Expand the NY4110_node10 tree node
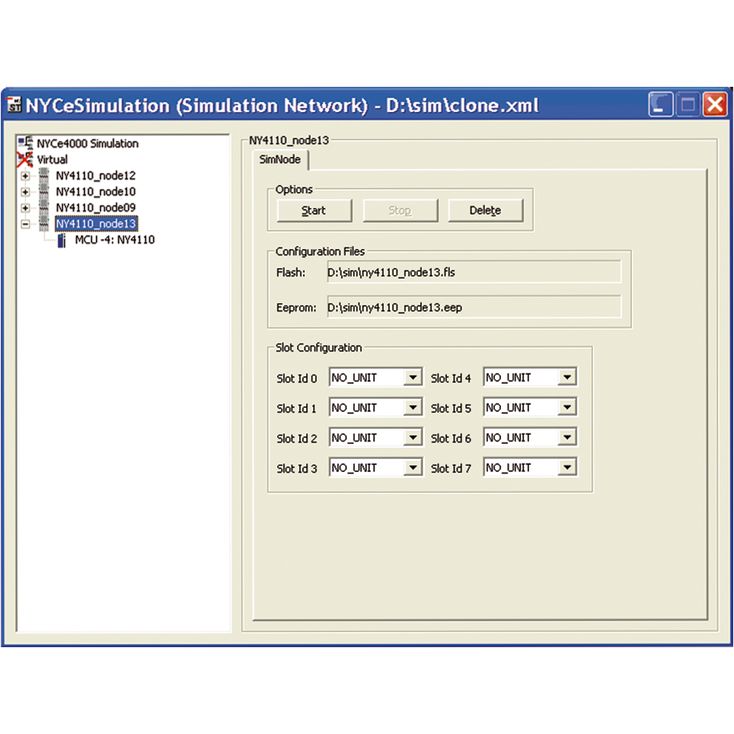The width and height of the screenshot is (734, 734). [25, 192]
